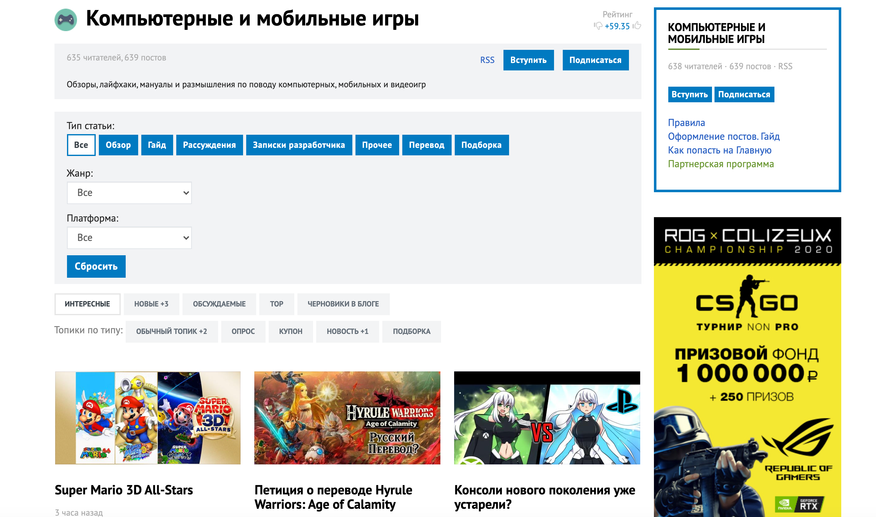Click 'Компьютерные и мобильные игры' sidebar heading
Image resolution: width=876 pixels, height=517 pixels.
tap(717, 34)
